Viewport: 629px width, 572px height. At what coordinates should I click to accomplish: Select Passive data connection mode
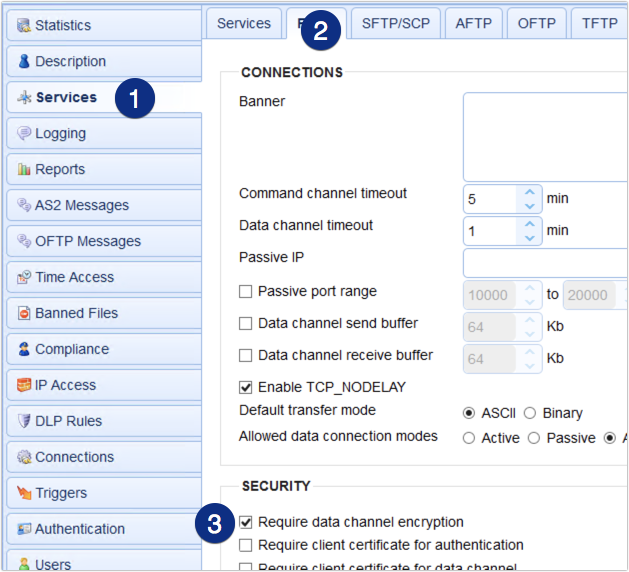click(534, 438)
